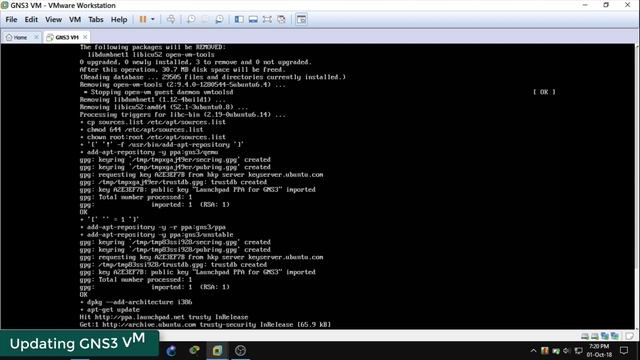Pause the GNS3 VM using the toolbar pause icon

coord(142,19)
